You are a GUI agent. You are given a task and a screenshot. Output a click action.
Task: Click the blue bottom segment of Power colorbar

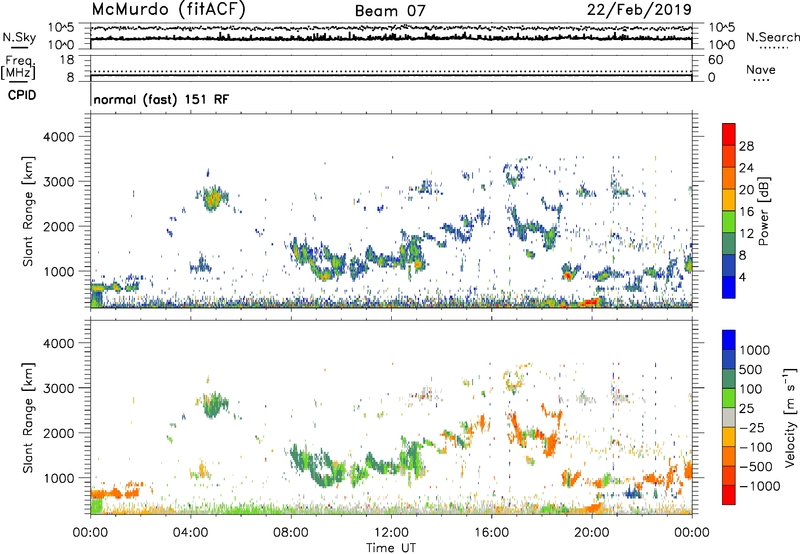[729, 287]
